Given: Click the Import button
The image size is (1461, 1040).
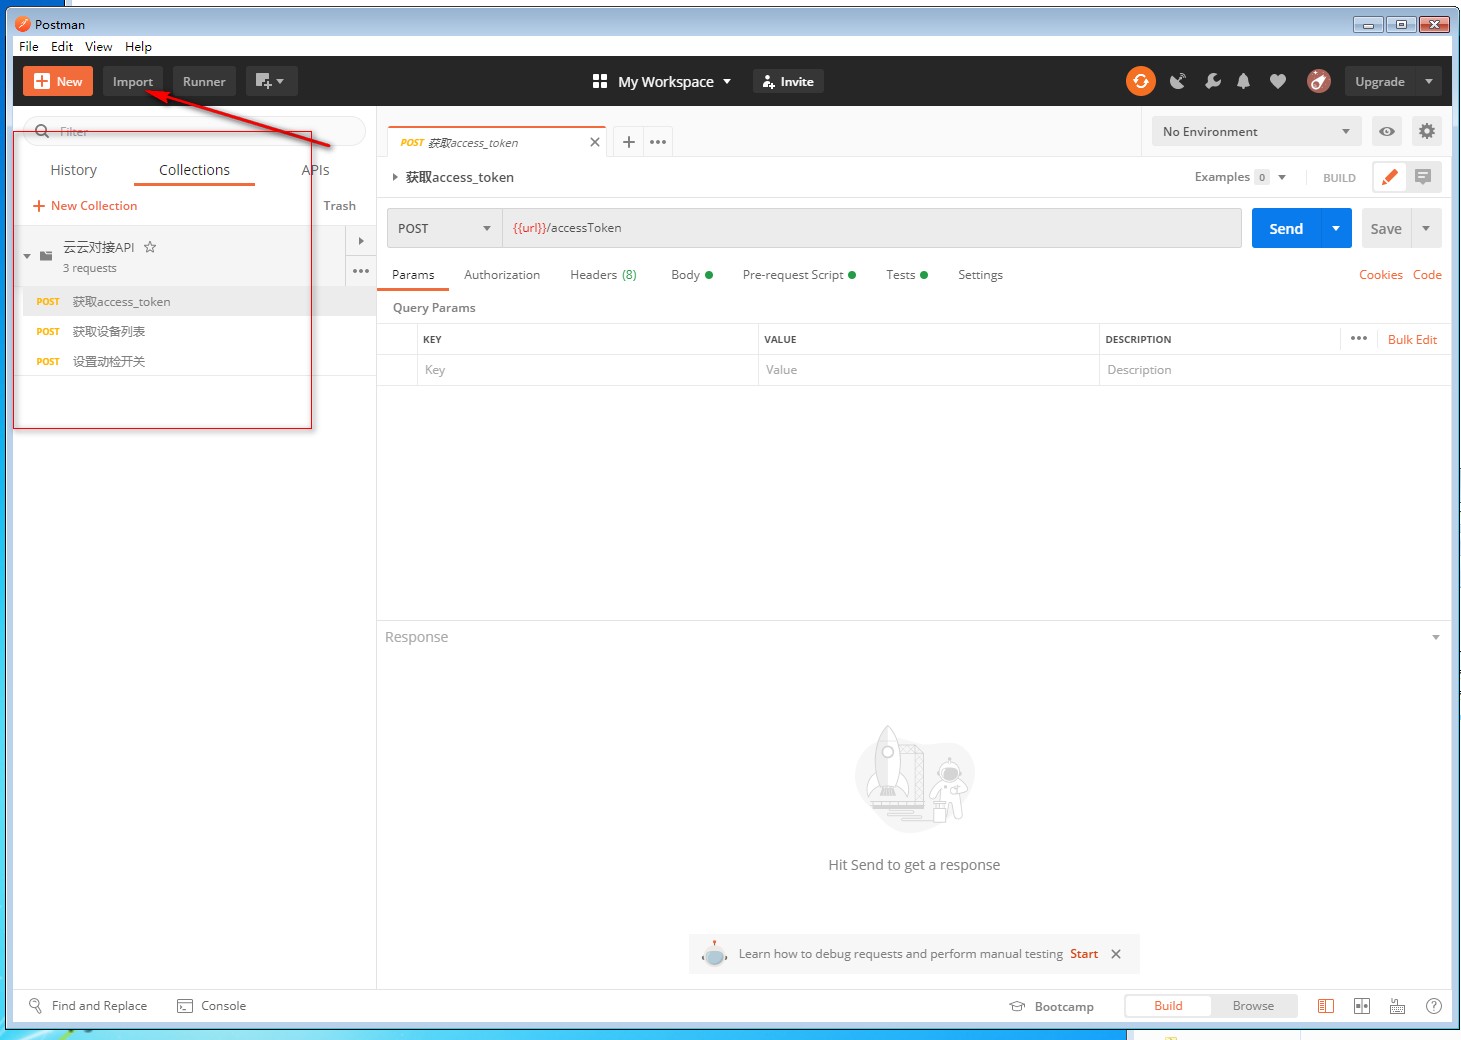Looking at the screenshot, I should pos(132,81).
